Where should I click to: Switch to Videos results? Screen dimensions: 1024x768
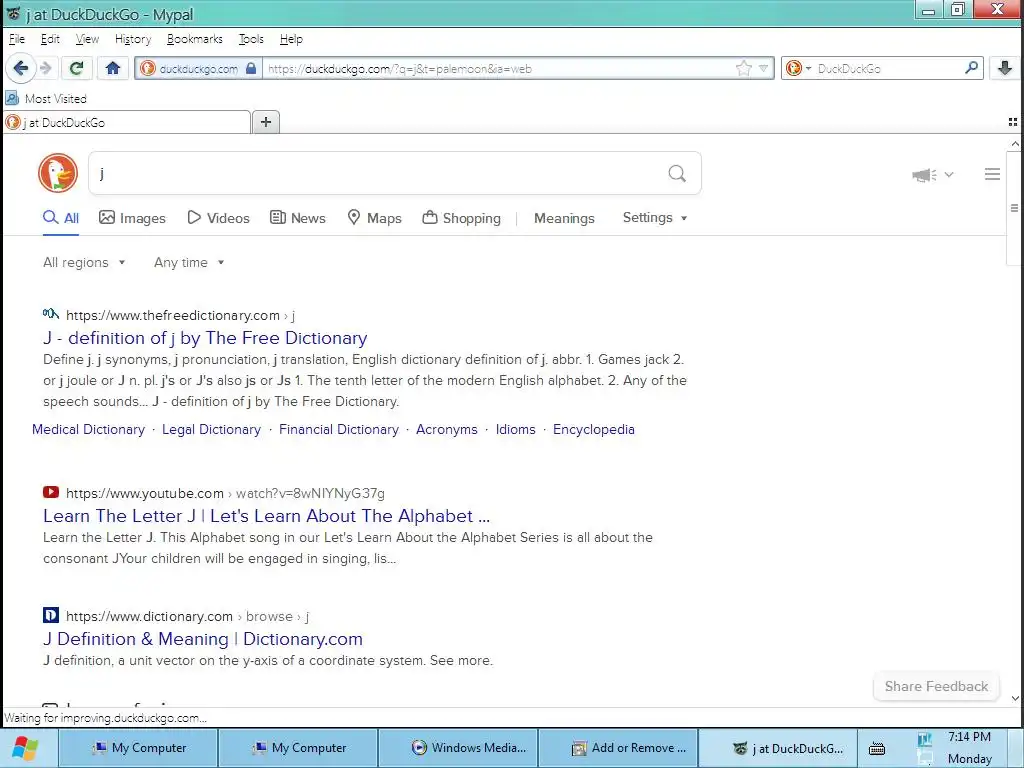coord(218,218)
